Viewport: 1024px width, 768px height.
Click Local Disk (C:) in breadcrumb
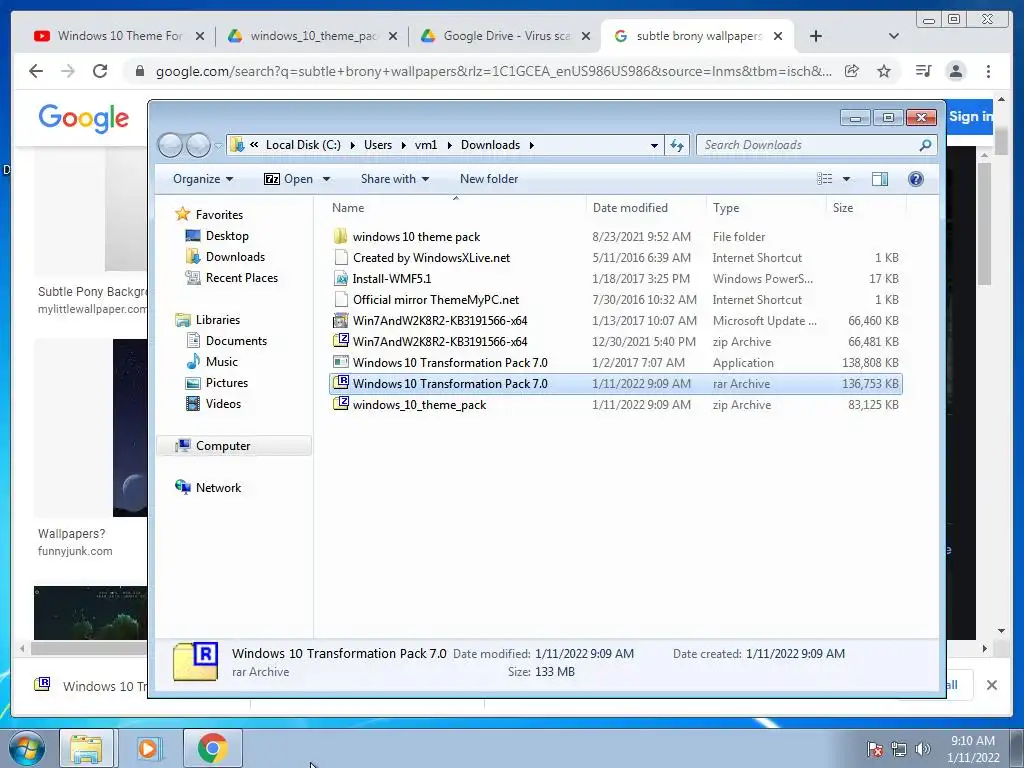pyautogui.click(x=303, y=145)
